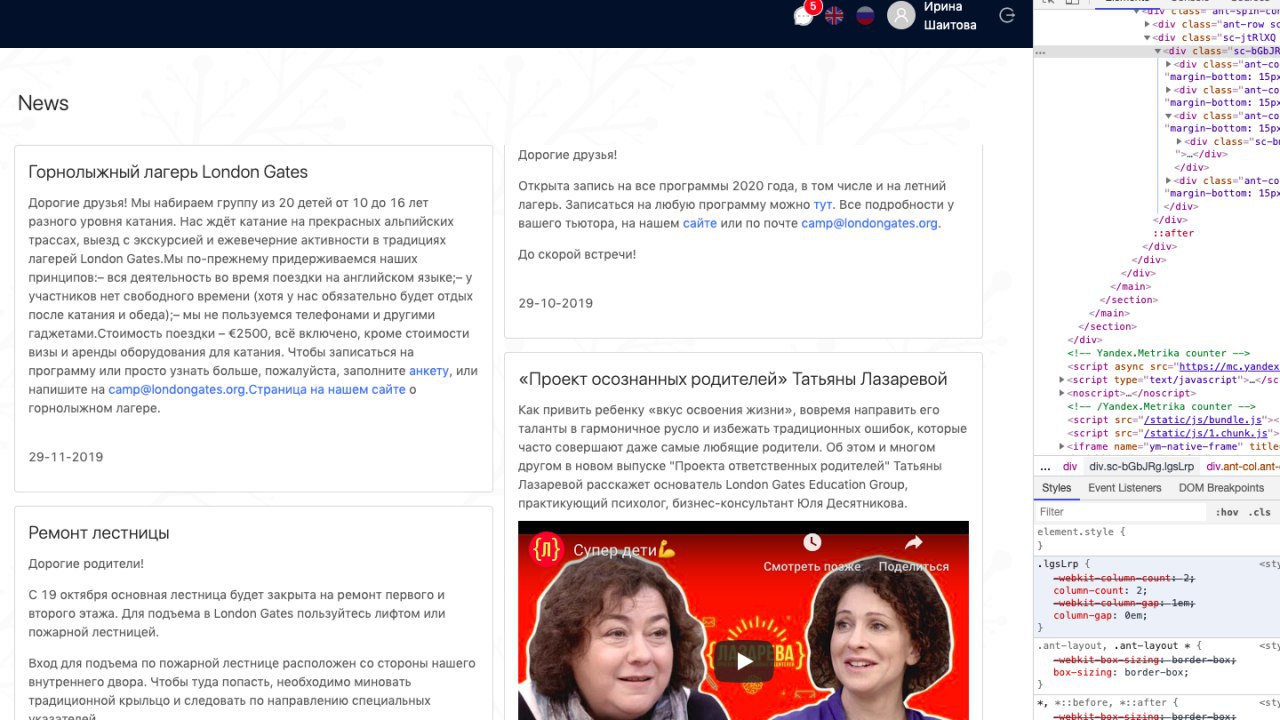The image size is (1280, 720).
Task: Switch to the Event Listeners tab
Action: click(1125, 488)
